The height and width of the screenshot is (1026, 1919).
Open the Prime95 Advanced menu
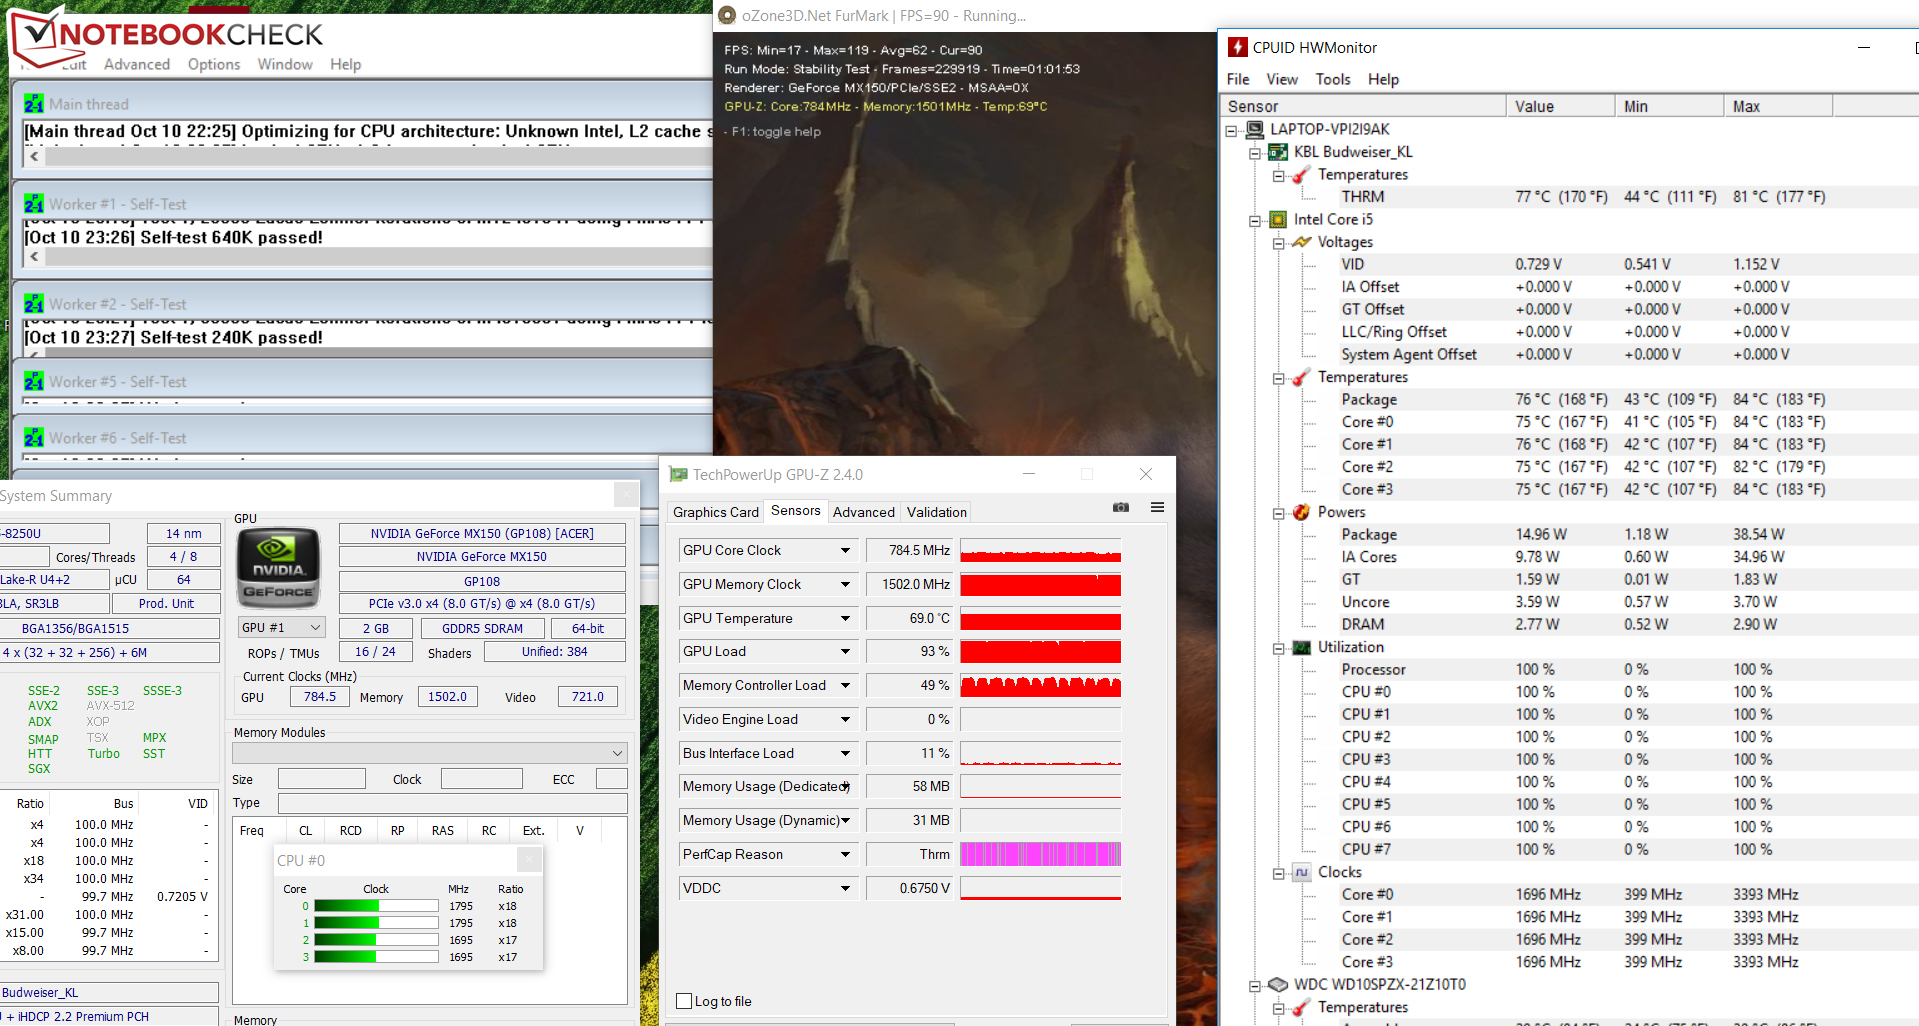tap(137, 64)
